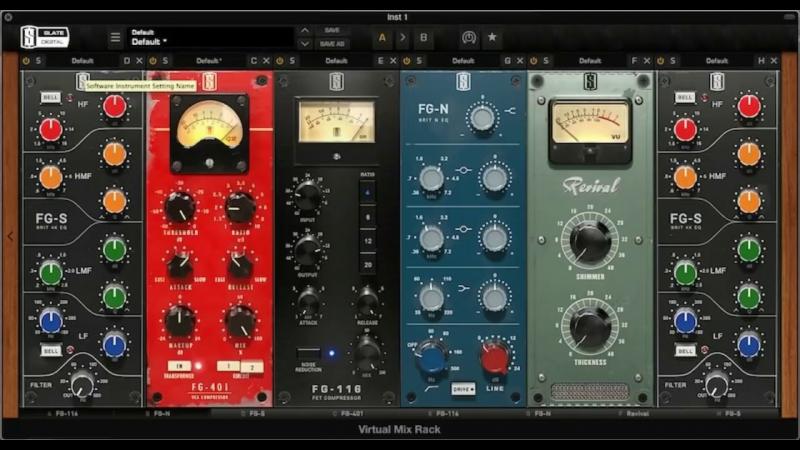Bypass module G with its power button

pyautogui.click(x=407, y=61)
